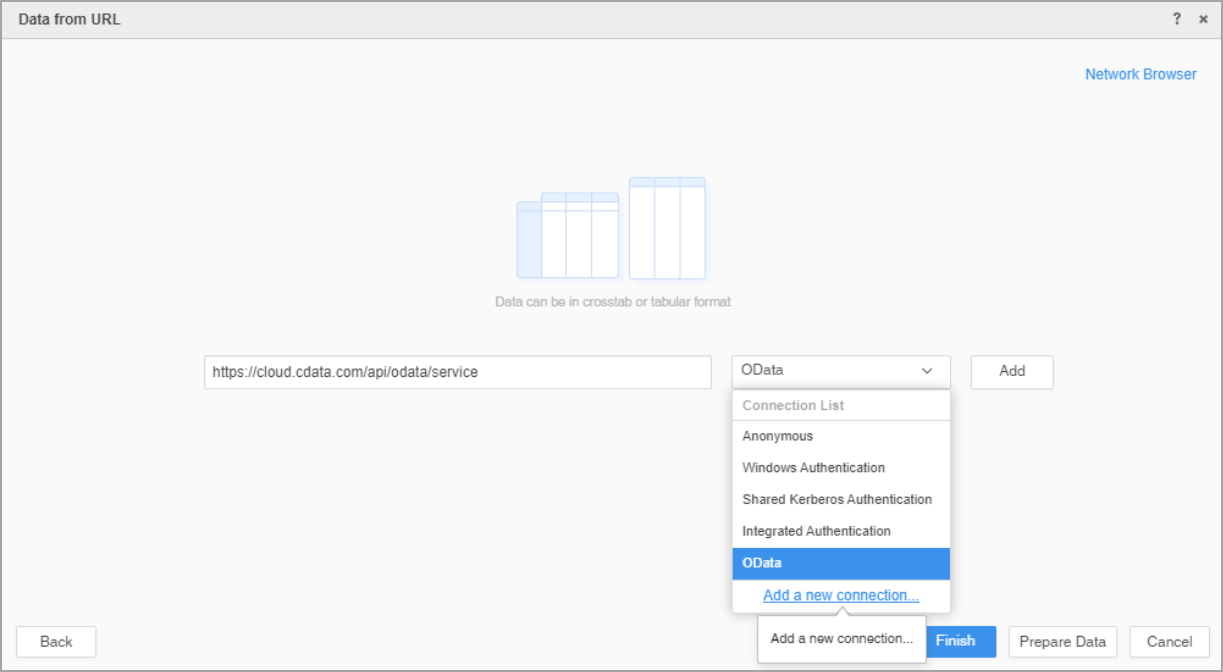Click the Add a new connection tooltip text
1223x672 pixels.
tap(841, 638)
